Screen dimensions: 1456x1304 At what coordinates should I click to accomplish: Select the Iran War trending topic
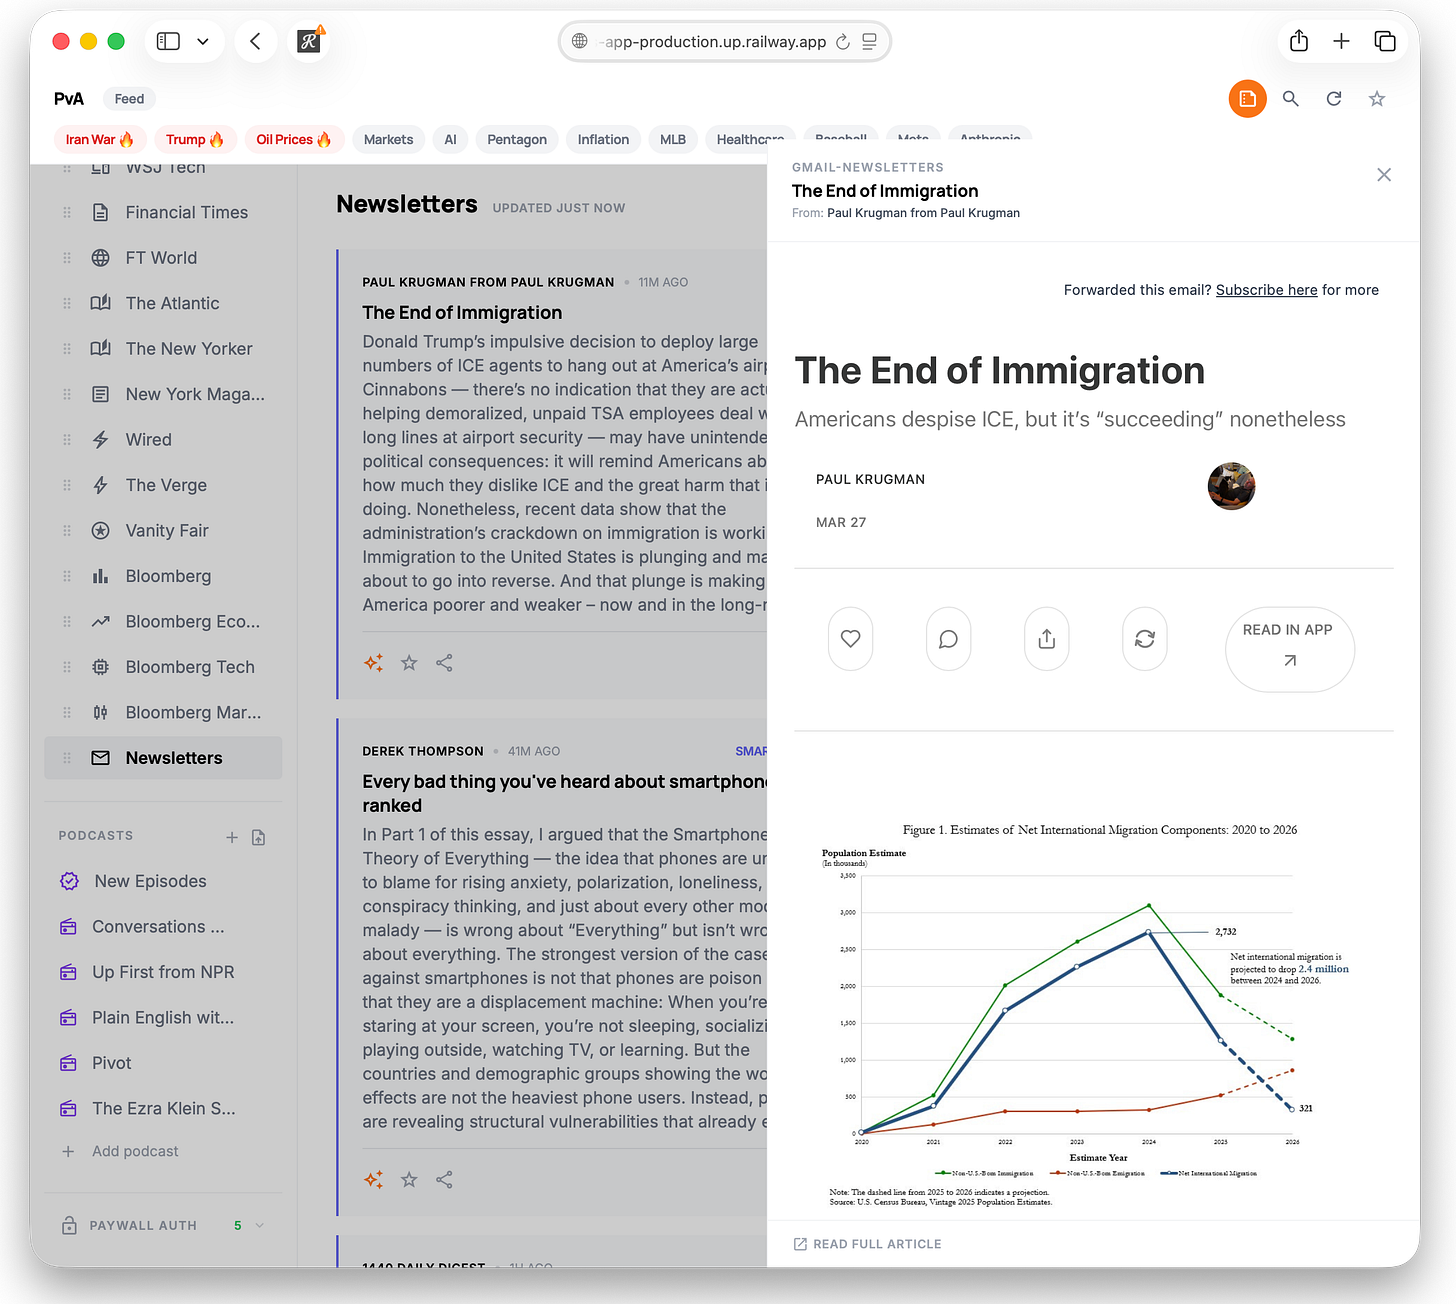click(x=100, y=139)
